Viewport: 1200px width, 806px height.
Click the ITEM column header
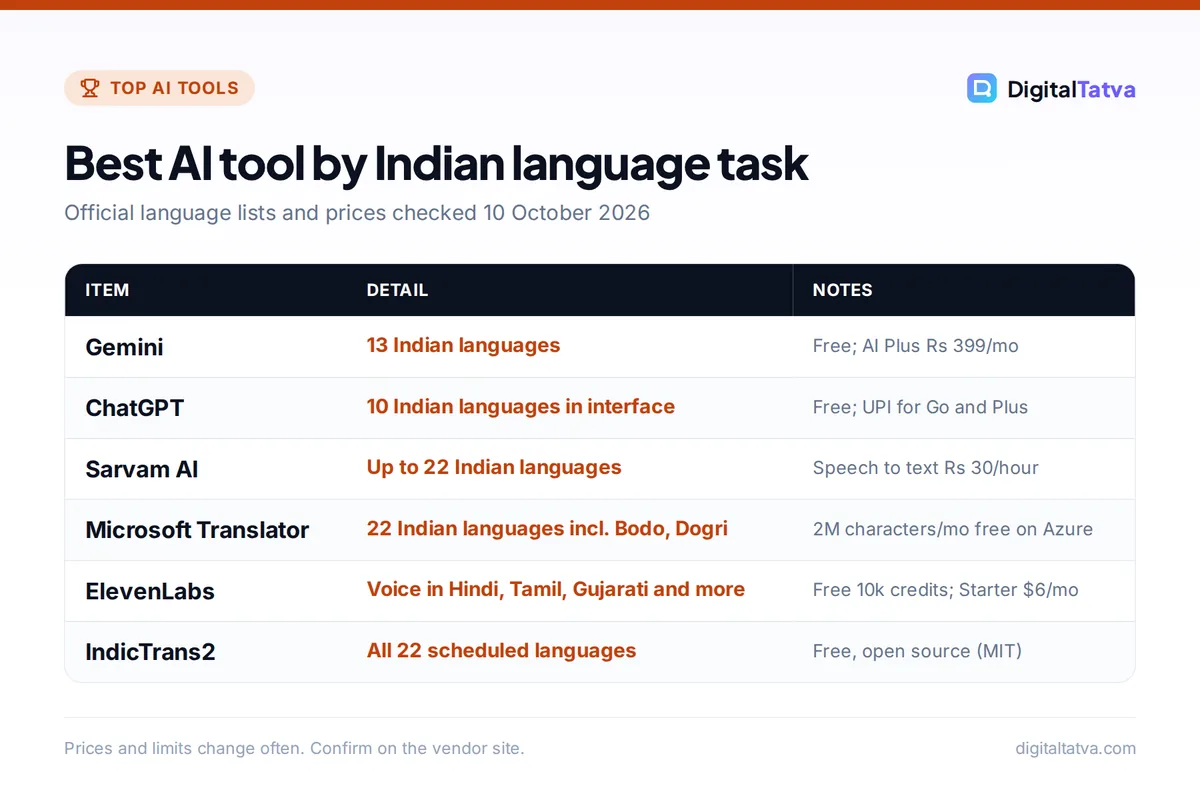(107, 290)
